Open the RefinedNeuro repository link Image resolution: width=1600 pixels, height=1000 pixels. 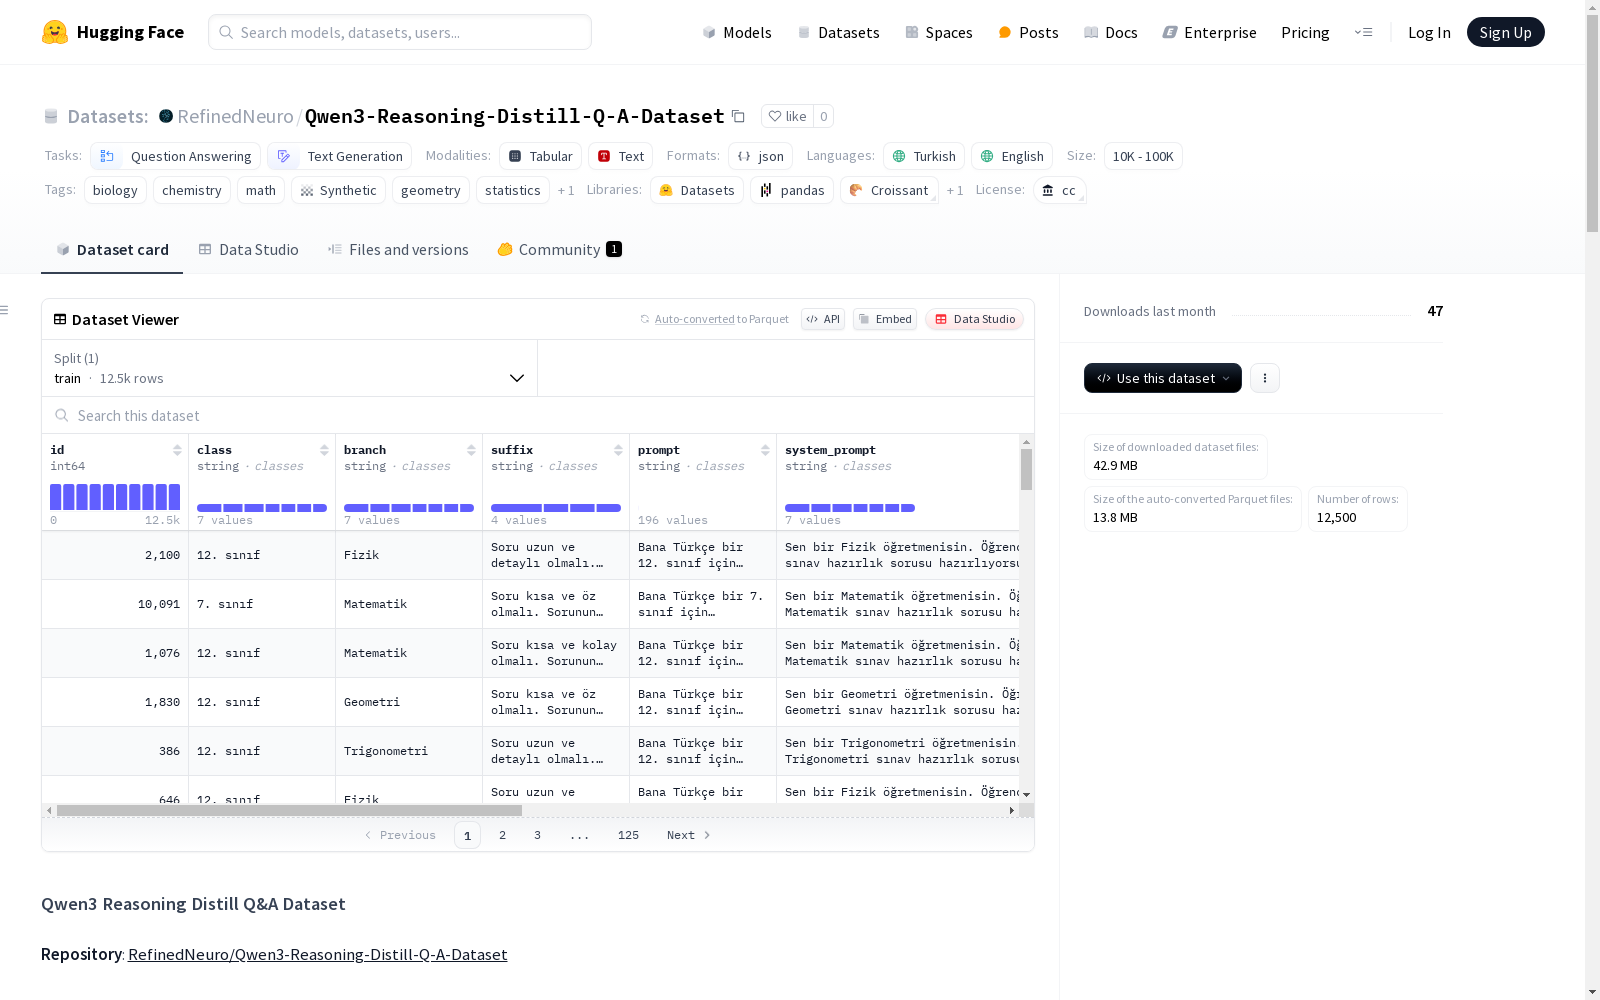tap(317, 954)
